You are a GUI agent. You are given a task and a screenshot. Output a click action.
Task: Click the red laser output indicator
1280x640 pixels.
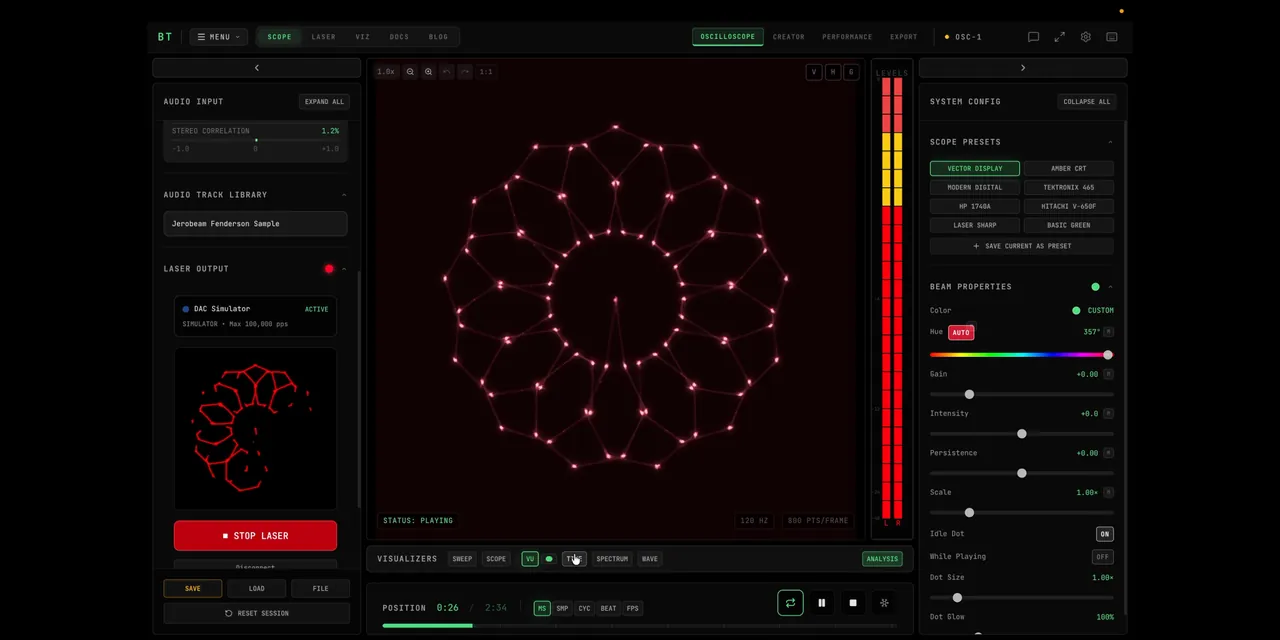[x=329, y=269]
